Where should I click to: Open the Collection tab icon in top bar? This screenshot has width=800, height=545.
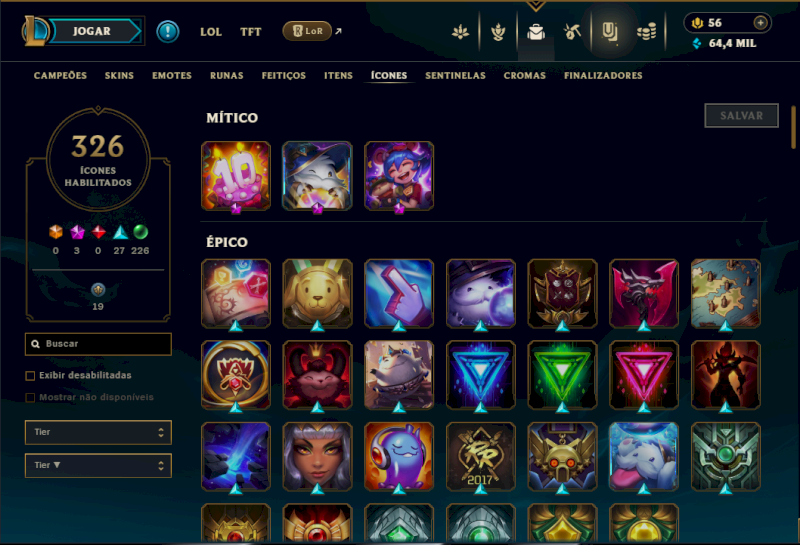610,32
